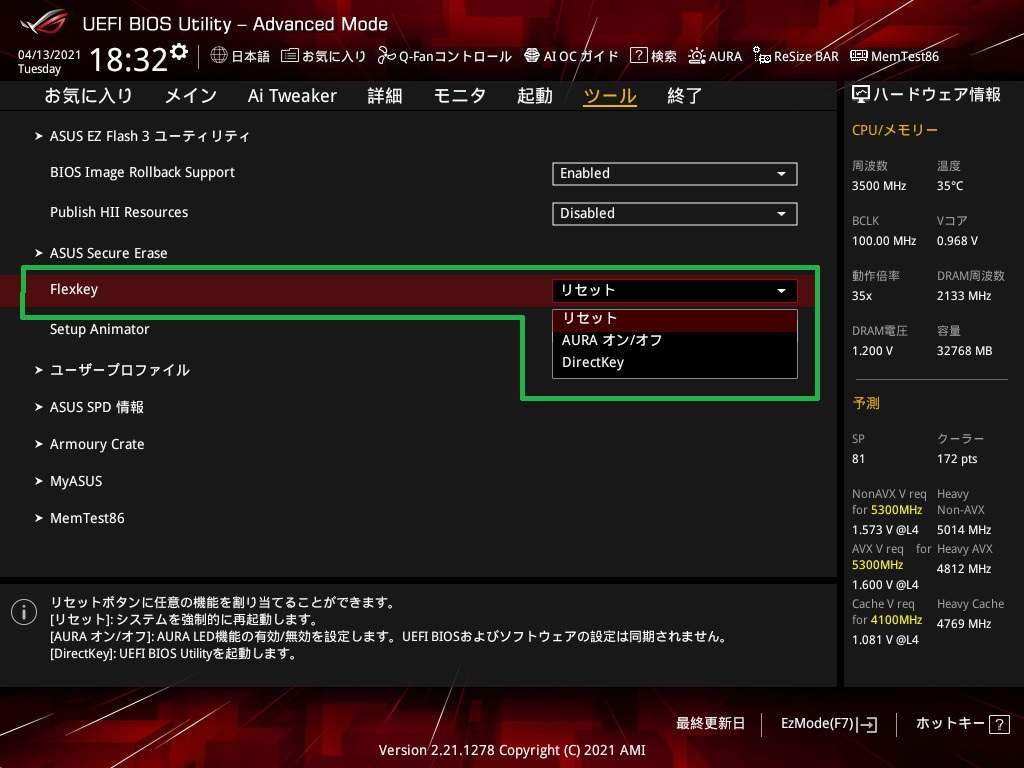
Task: Open ReSize BAR icon
Action: (x=761, y=56)
